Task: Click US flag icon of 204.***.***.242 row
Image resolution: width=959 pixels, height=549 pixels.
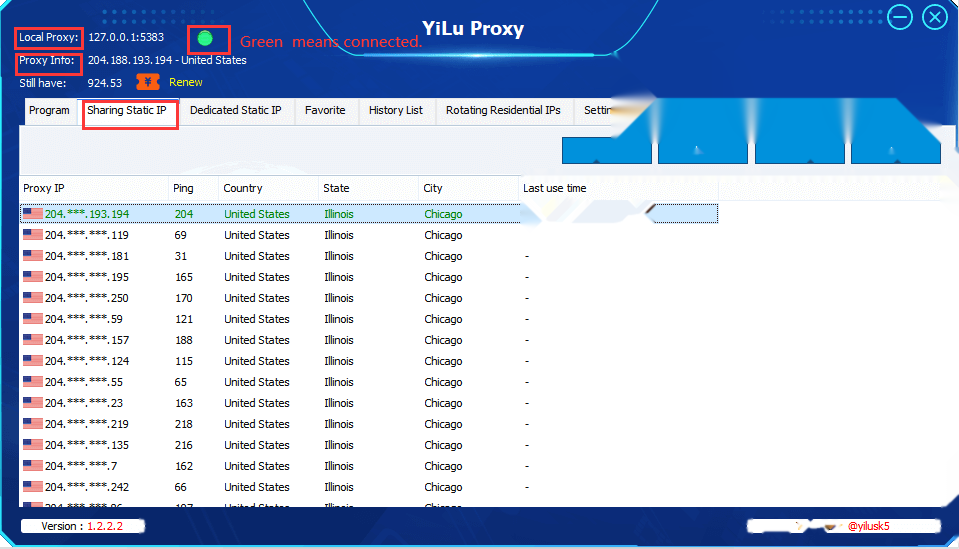Action: (33, 487)
